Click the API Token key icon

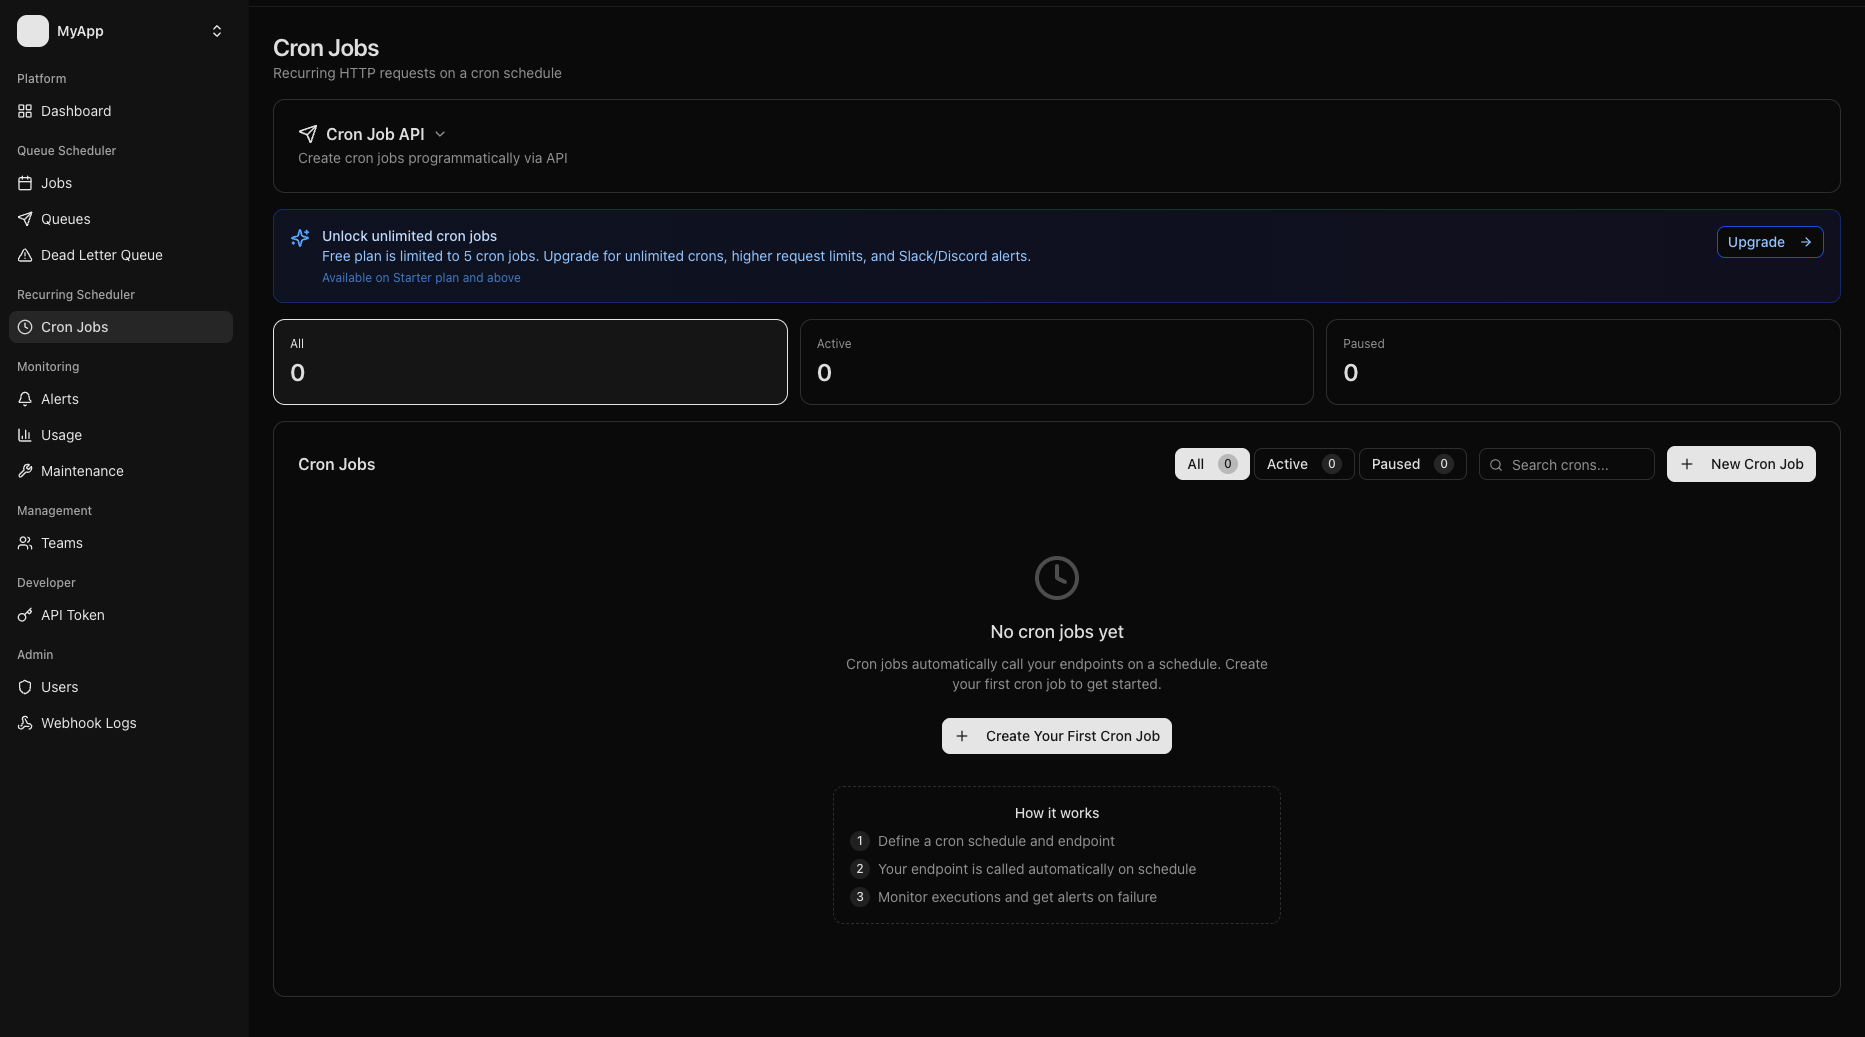tap(25, 615)
